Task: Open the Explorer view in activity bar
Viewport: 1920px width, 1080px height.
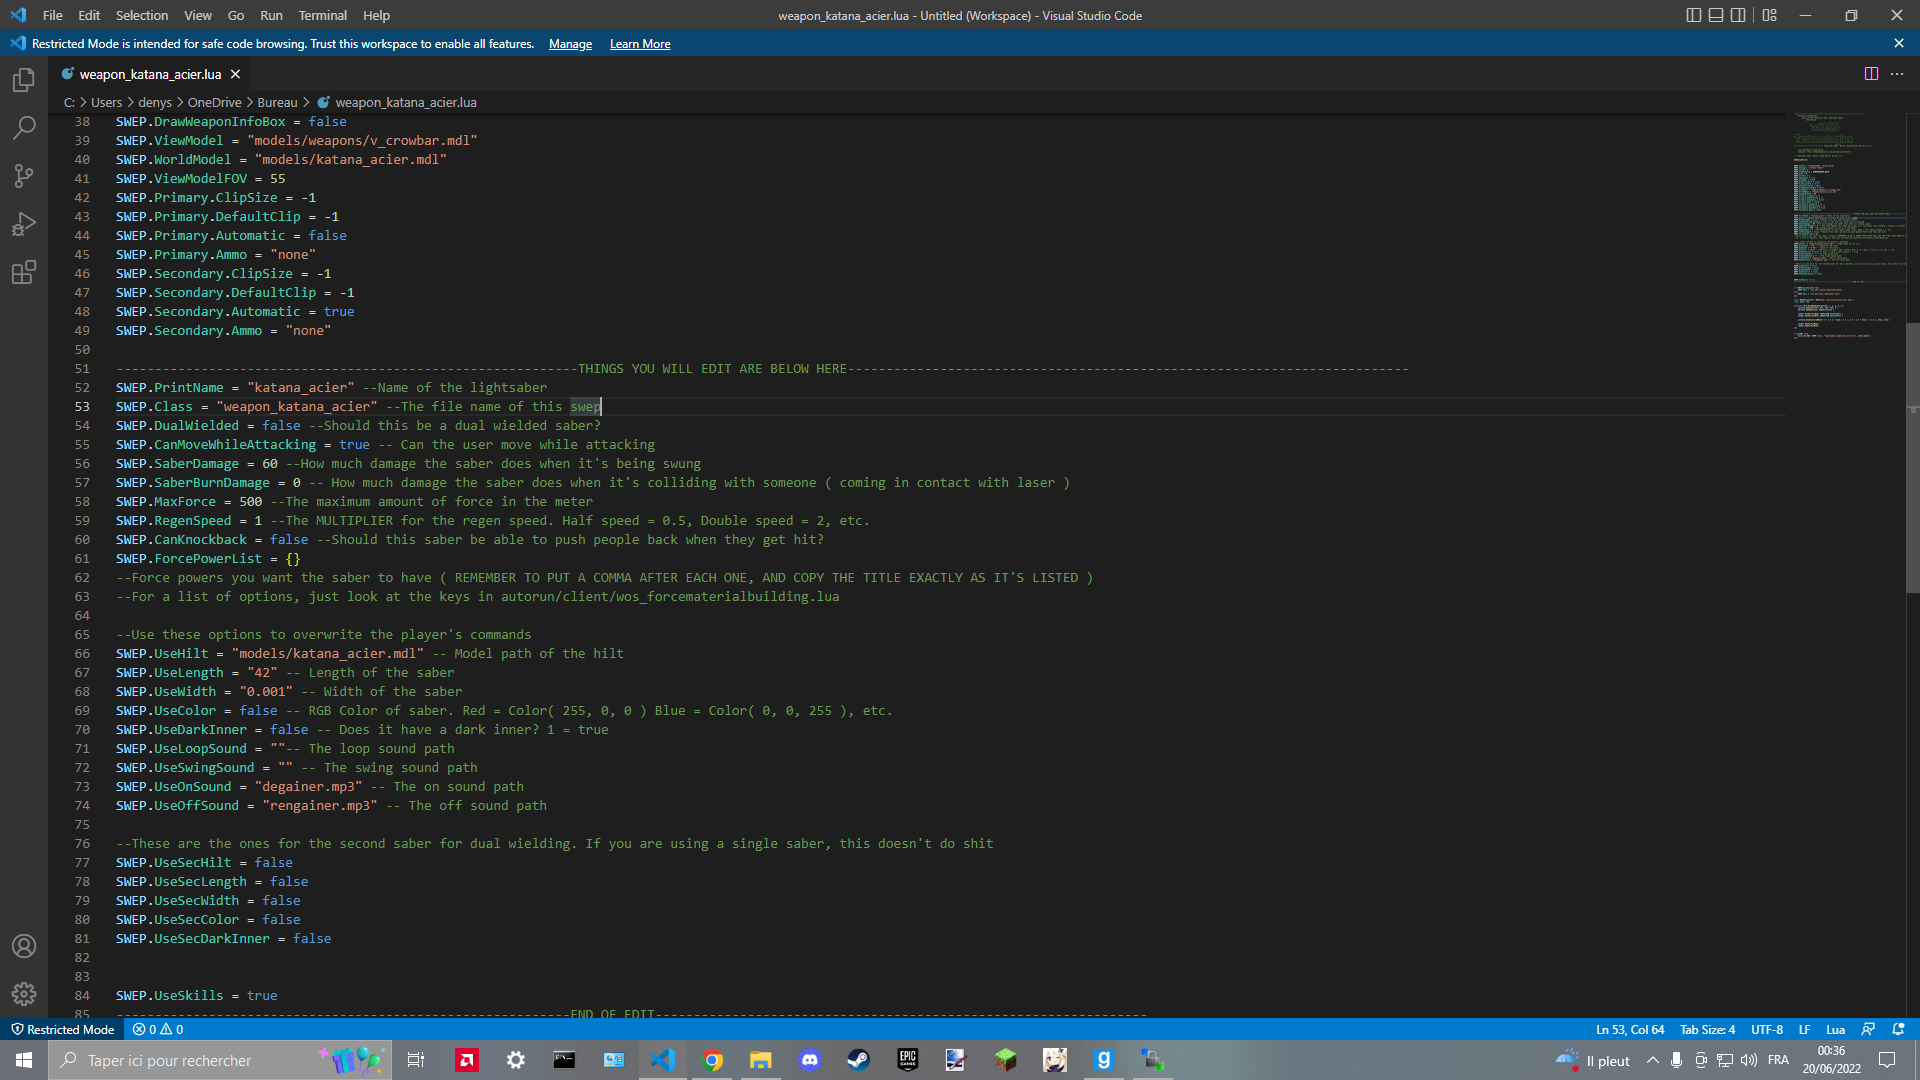Action: [x=24, y=80]
